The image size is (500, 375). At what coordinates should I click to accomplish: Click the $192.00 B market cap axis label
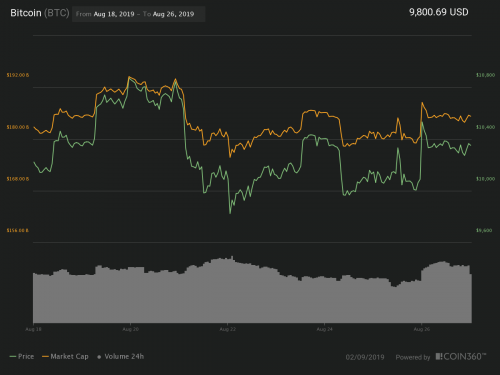pyautogui.click(x=18, y=75)
